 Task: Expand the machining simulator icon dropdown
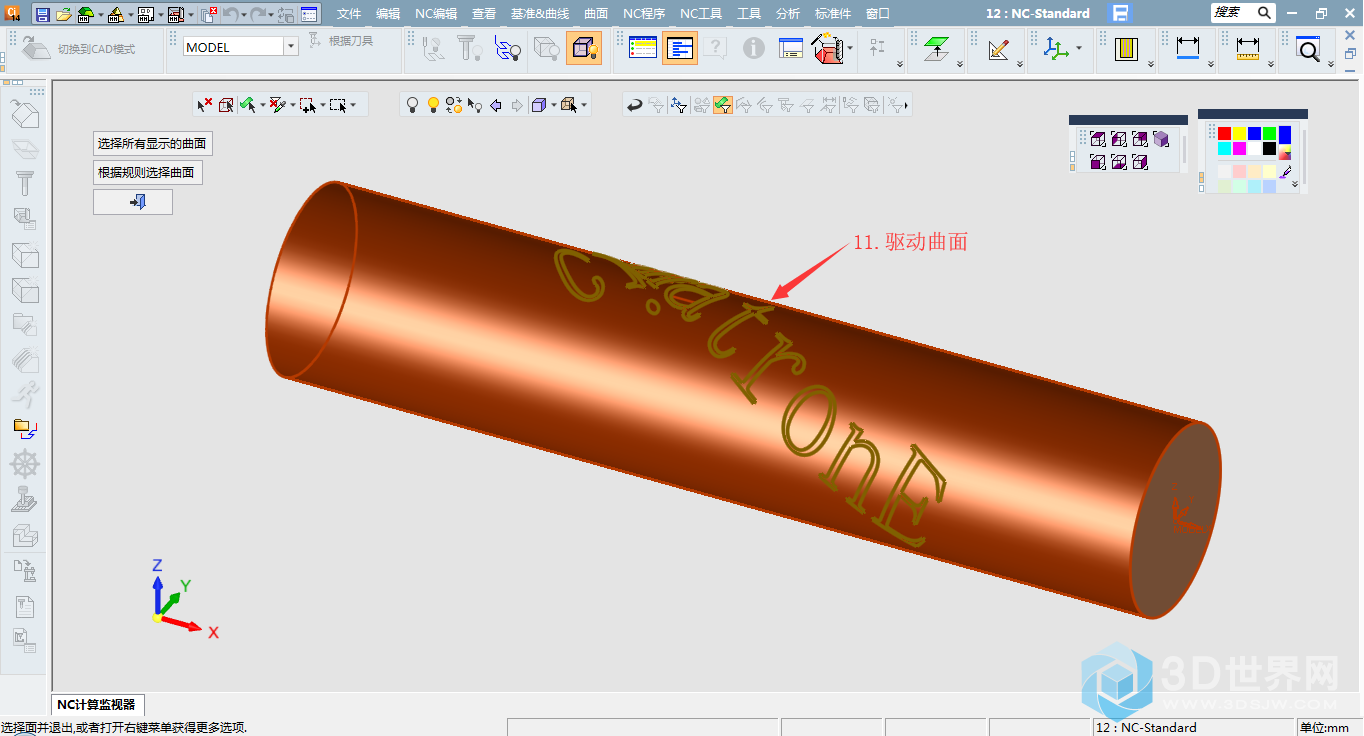(x=850, y=48)
